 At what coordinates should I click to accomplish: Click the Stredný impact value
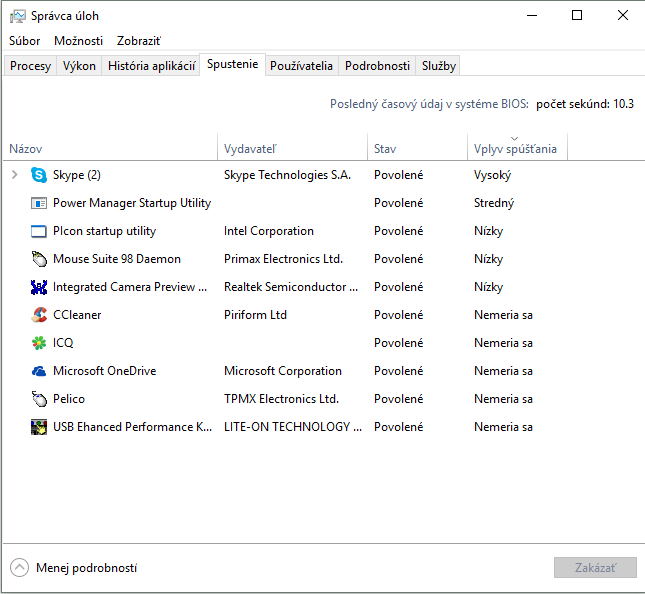494,203
